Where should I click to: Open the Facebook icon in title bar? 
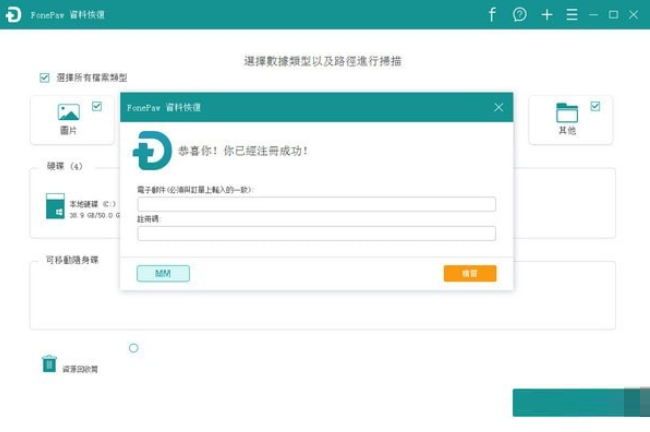click(x=492, y=15)
